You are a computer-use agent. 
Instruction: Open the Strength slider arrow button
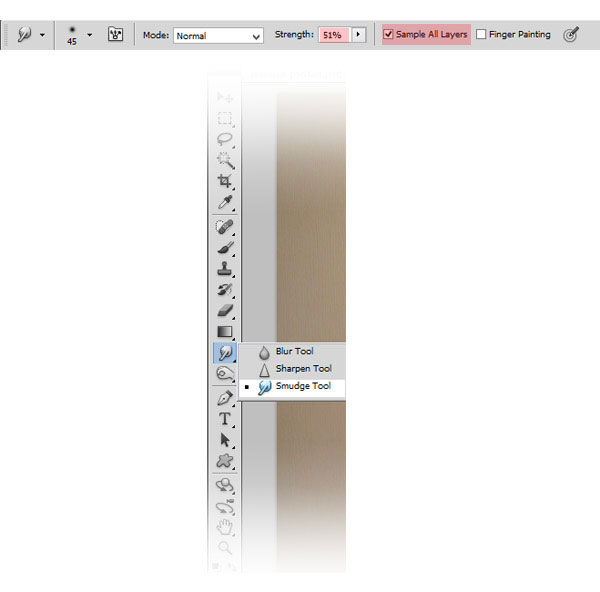[359, 35]
